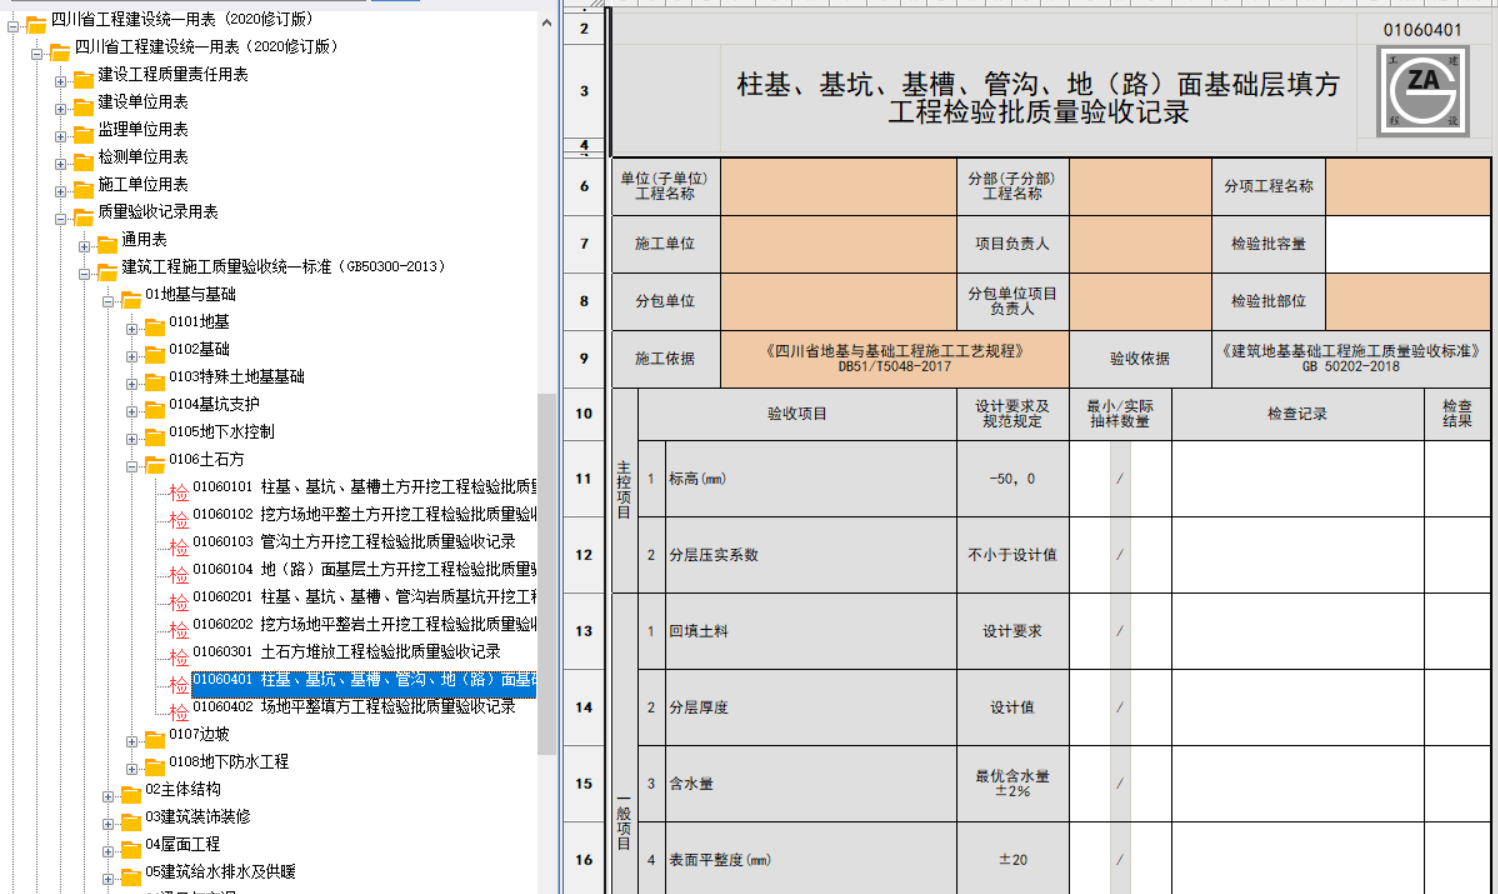Select the 通用表 folder icon

coord(107,244)
